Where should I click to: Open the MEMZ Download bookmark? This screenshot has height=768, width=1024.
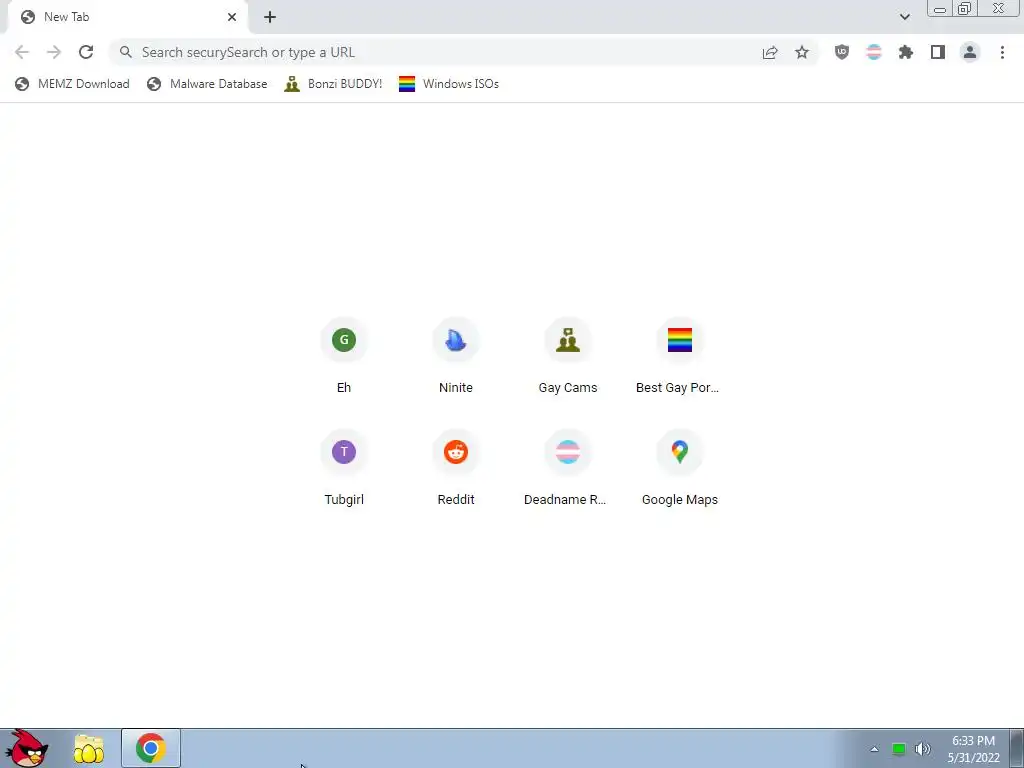click(72, 84)
